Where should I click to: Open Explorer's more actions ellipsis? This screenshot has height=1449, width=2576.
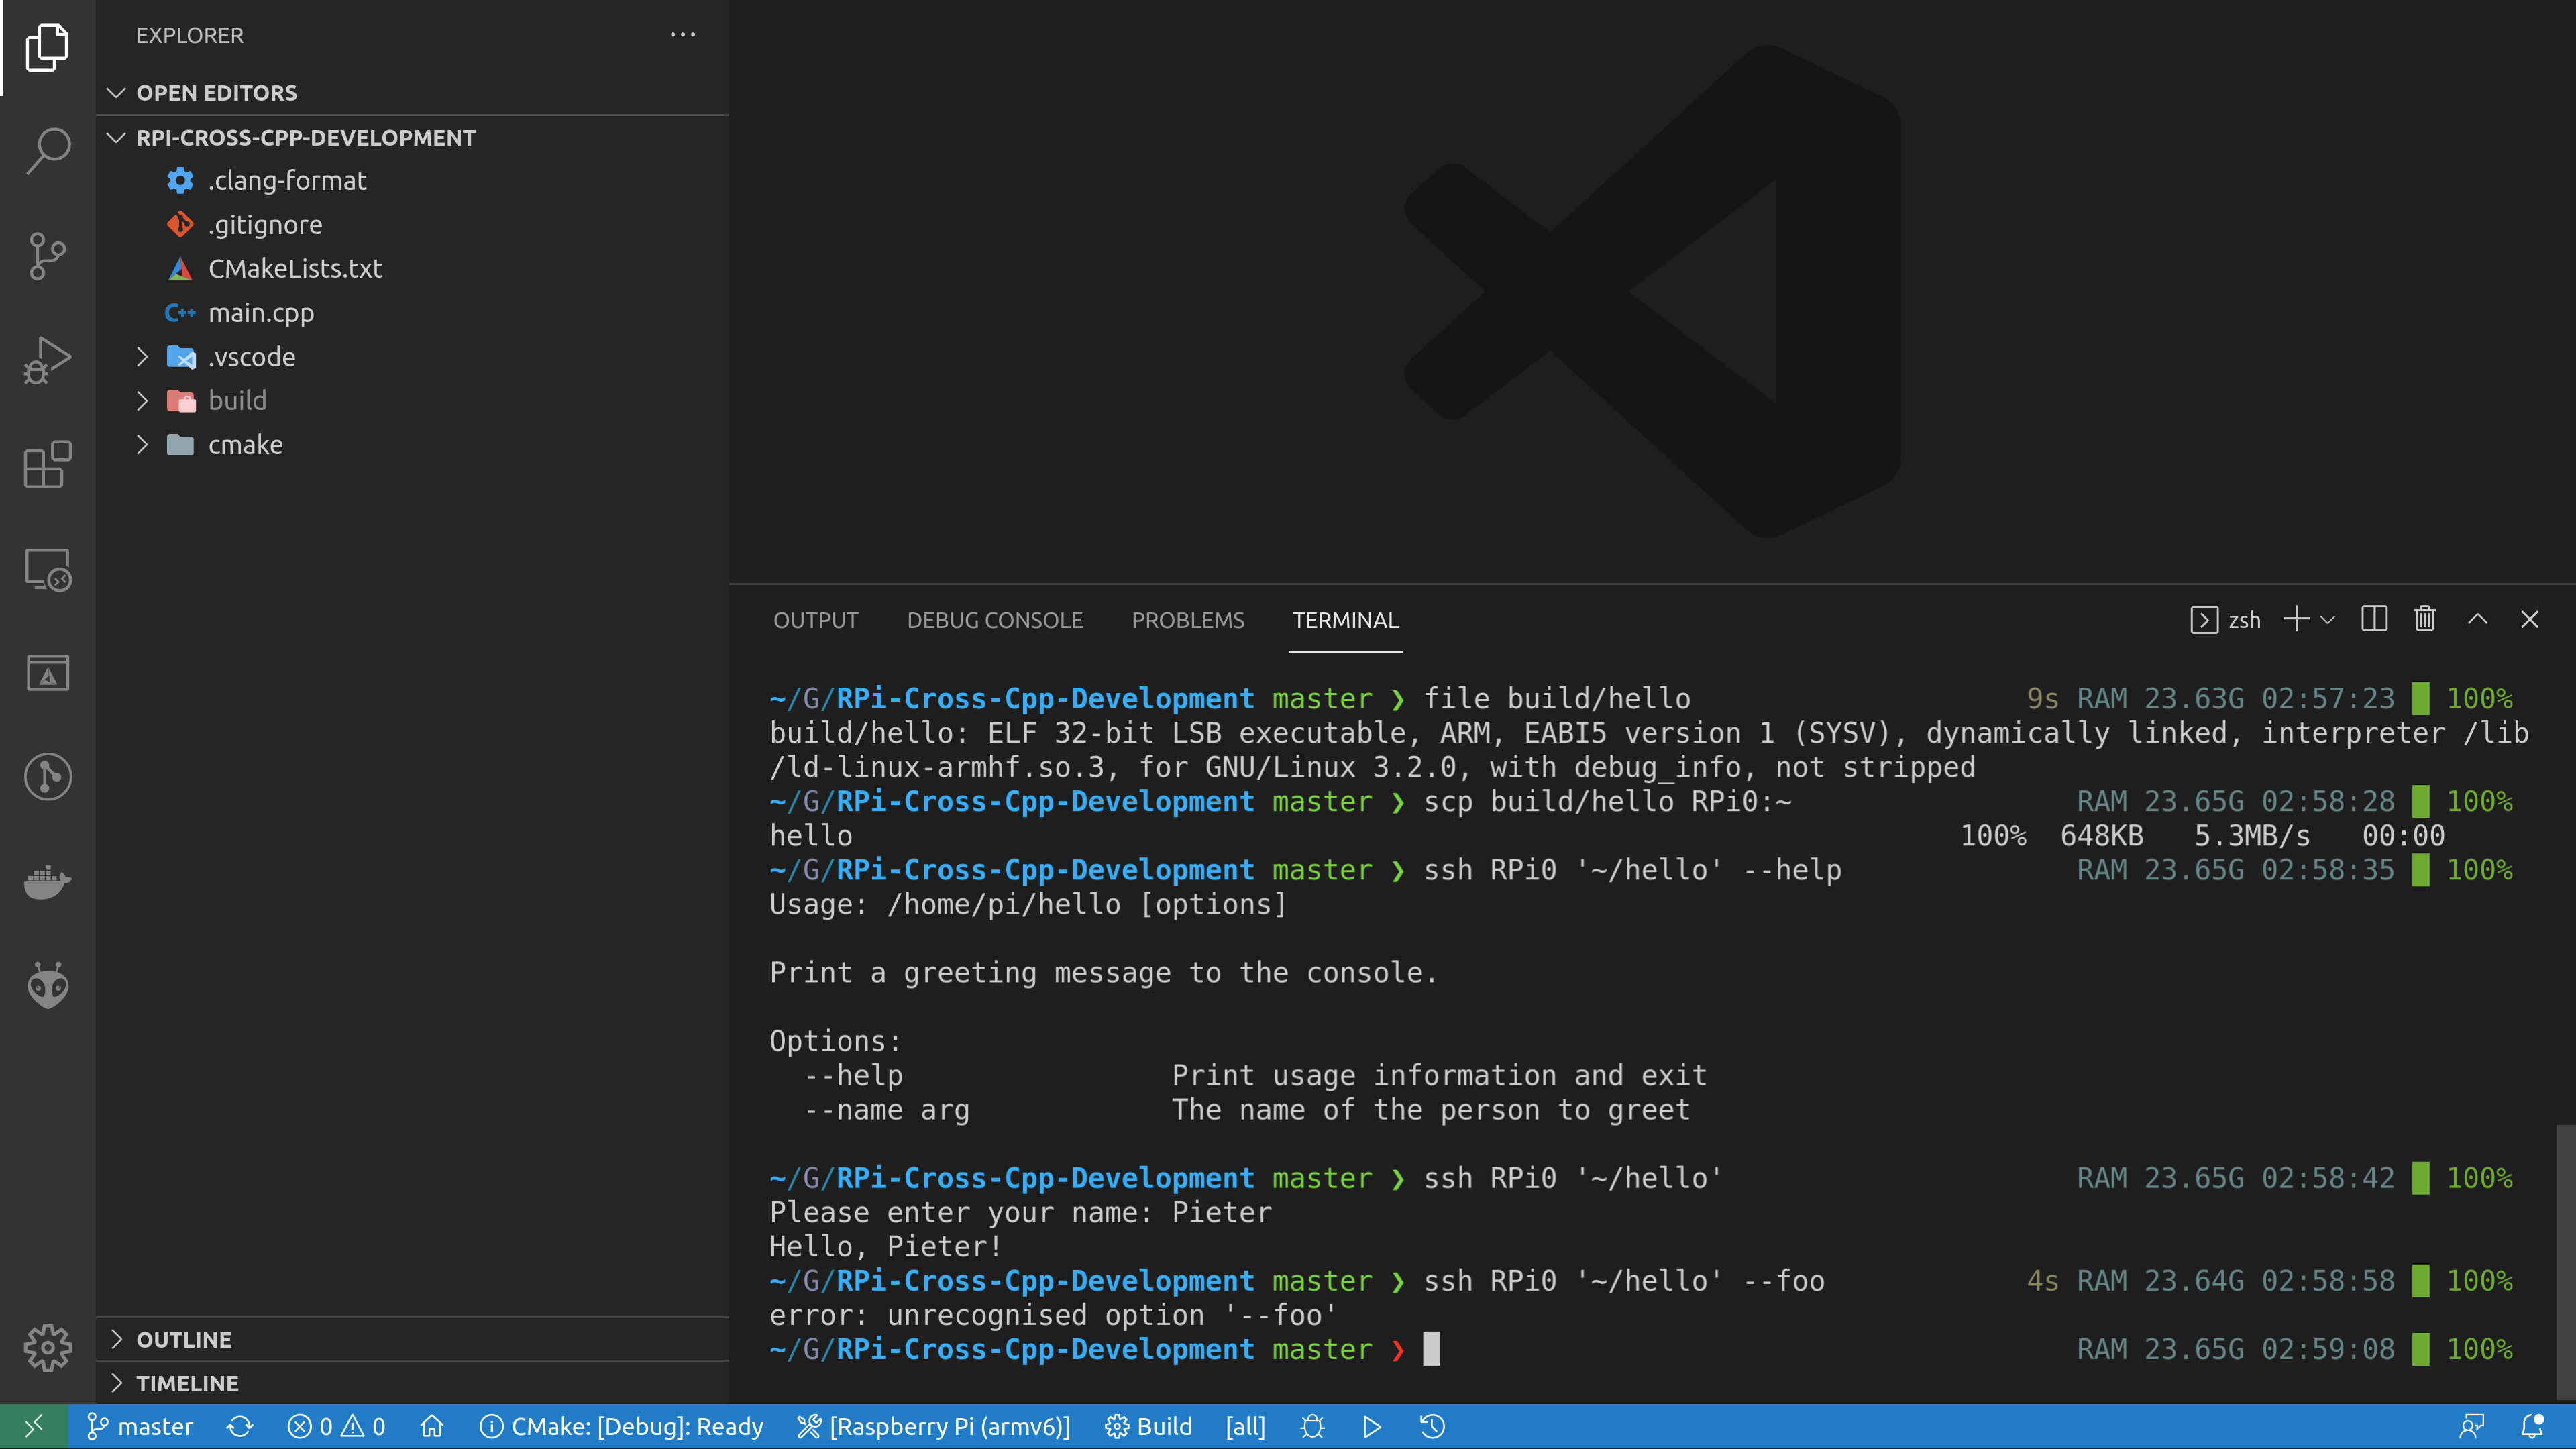pyautogui.click(x=683, y=35)
